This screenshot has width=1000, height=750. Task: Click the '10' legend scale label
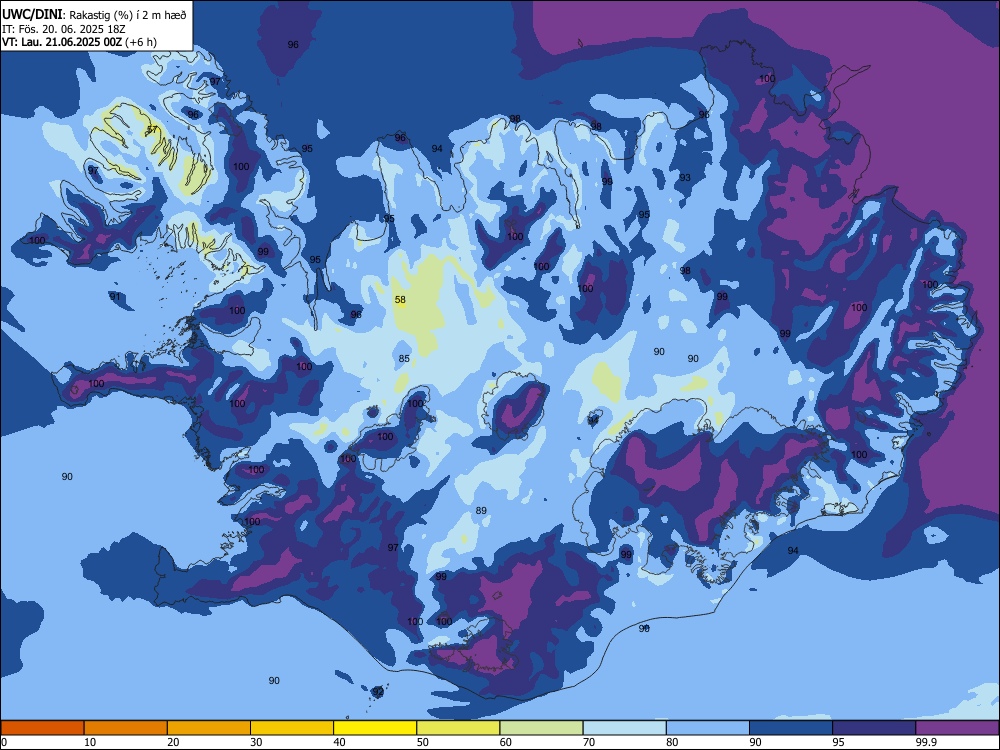tap(90, 742)
